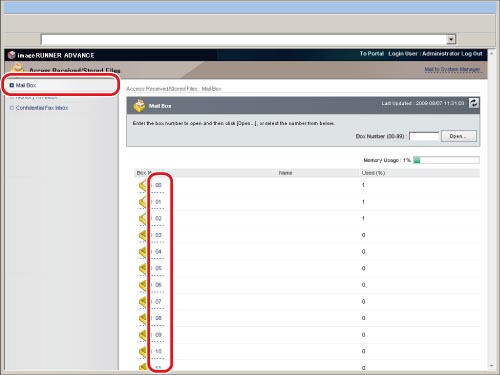500x375 pixels.
Task: Click the Box Number input field
Action: click(x=424, y=136)
